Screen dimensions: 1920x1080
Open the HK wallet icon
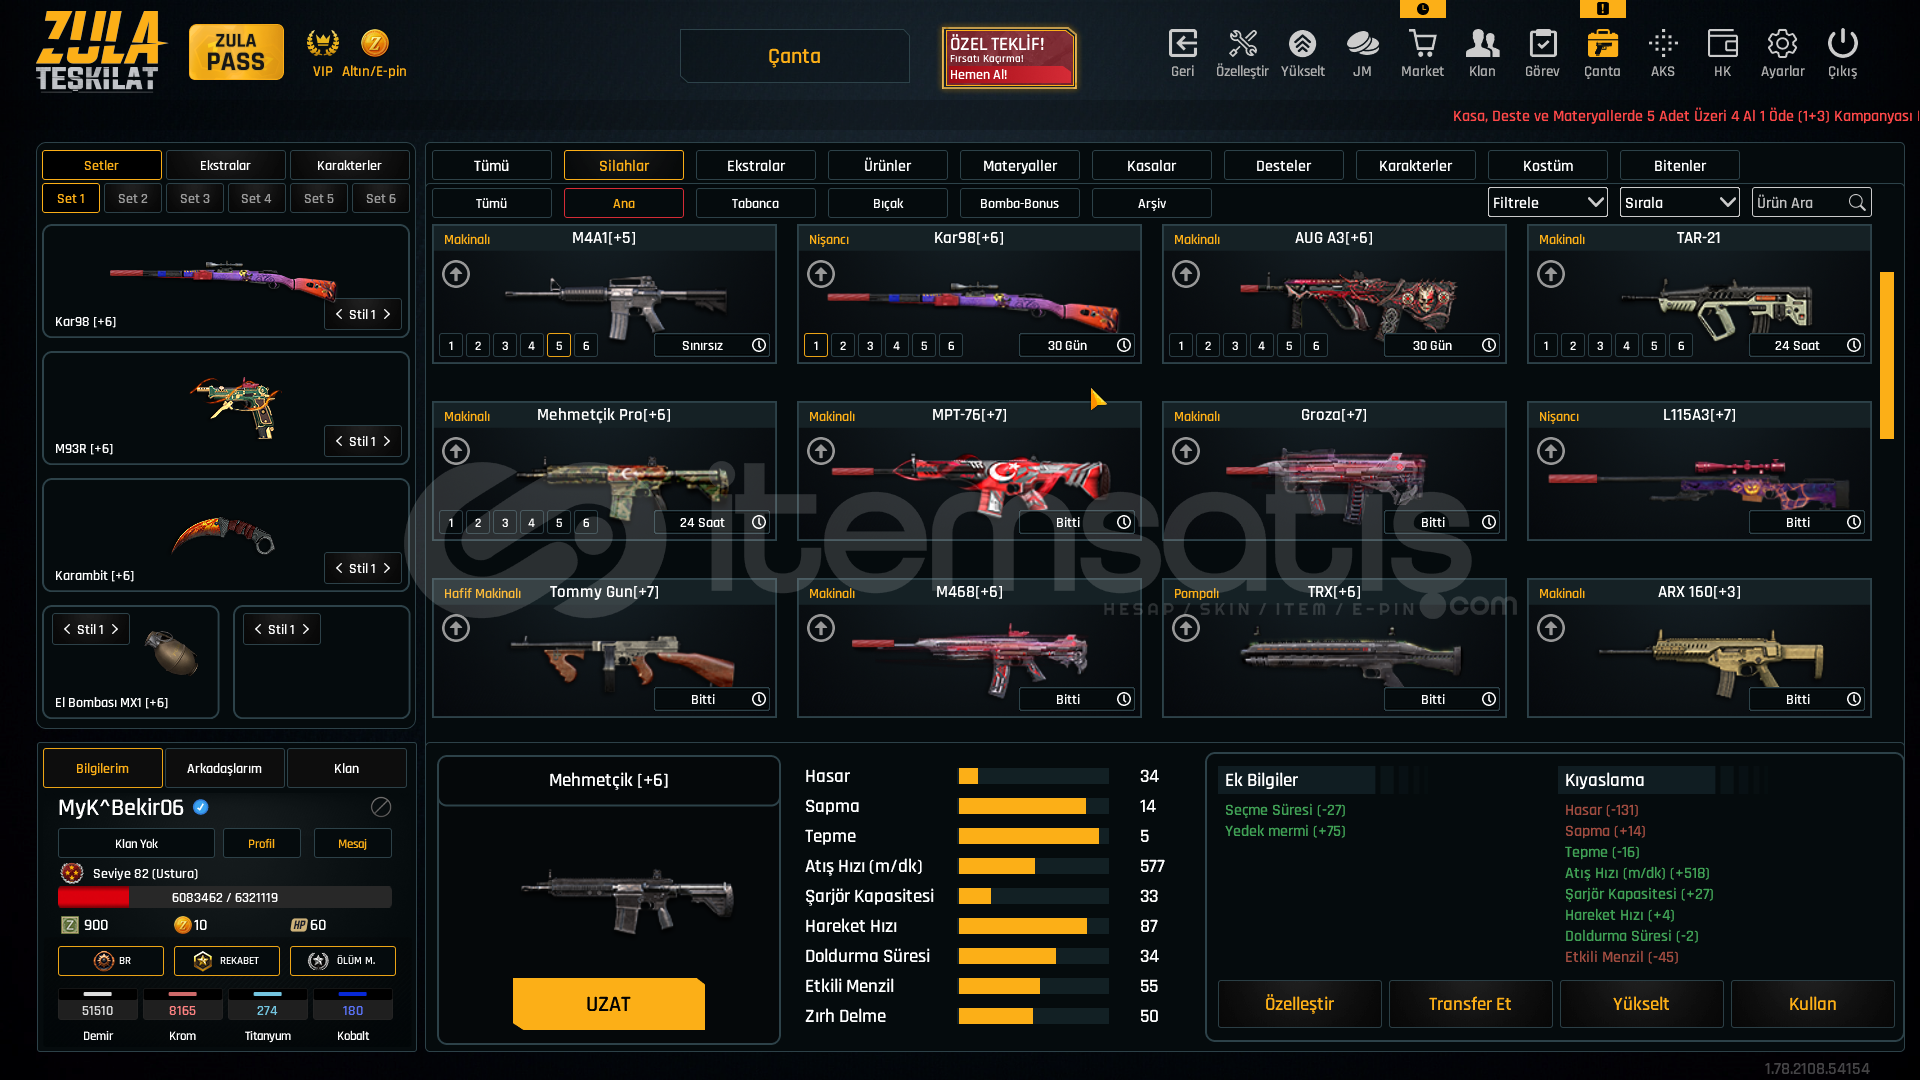coord(1722,44)
